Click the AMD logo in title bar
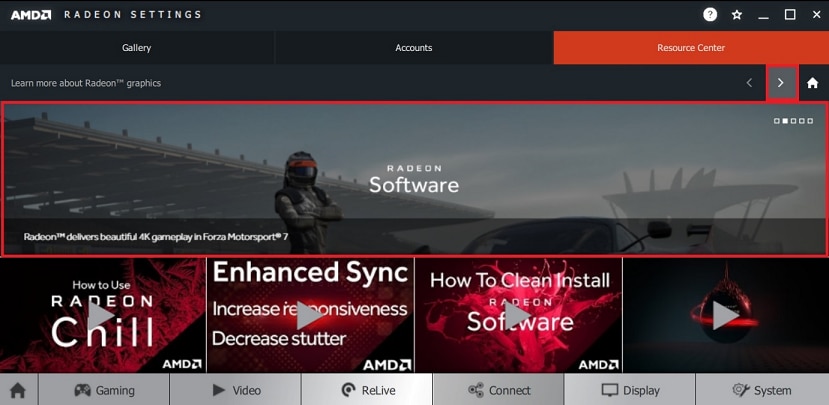This screenshot has height=405, width=829. [x=31, y=15]
